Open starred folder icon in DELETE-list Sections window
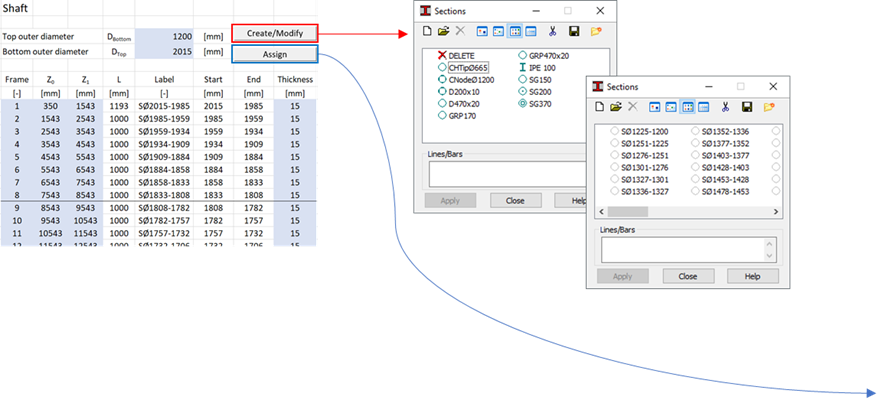 coord(597,31)
